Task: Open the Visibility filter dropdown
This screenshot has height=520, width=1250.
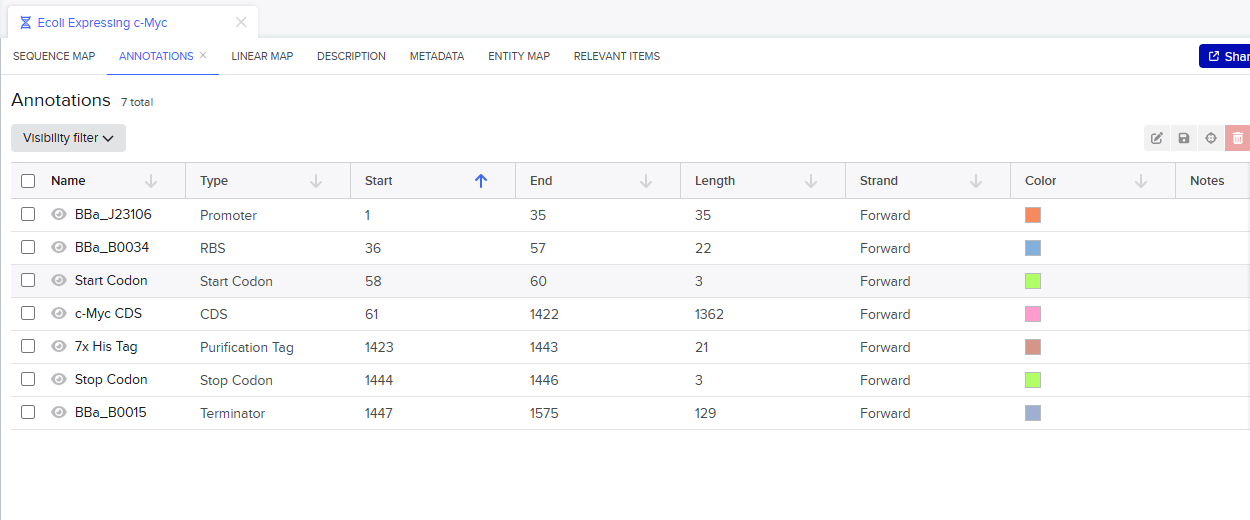Action: tap(68, 138)
